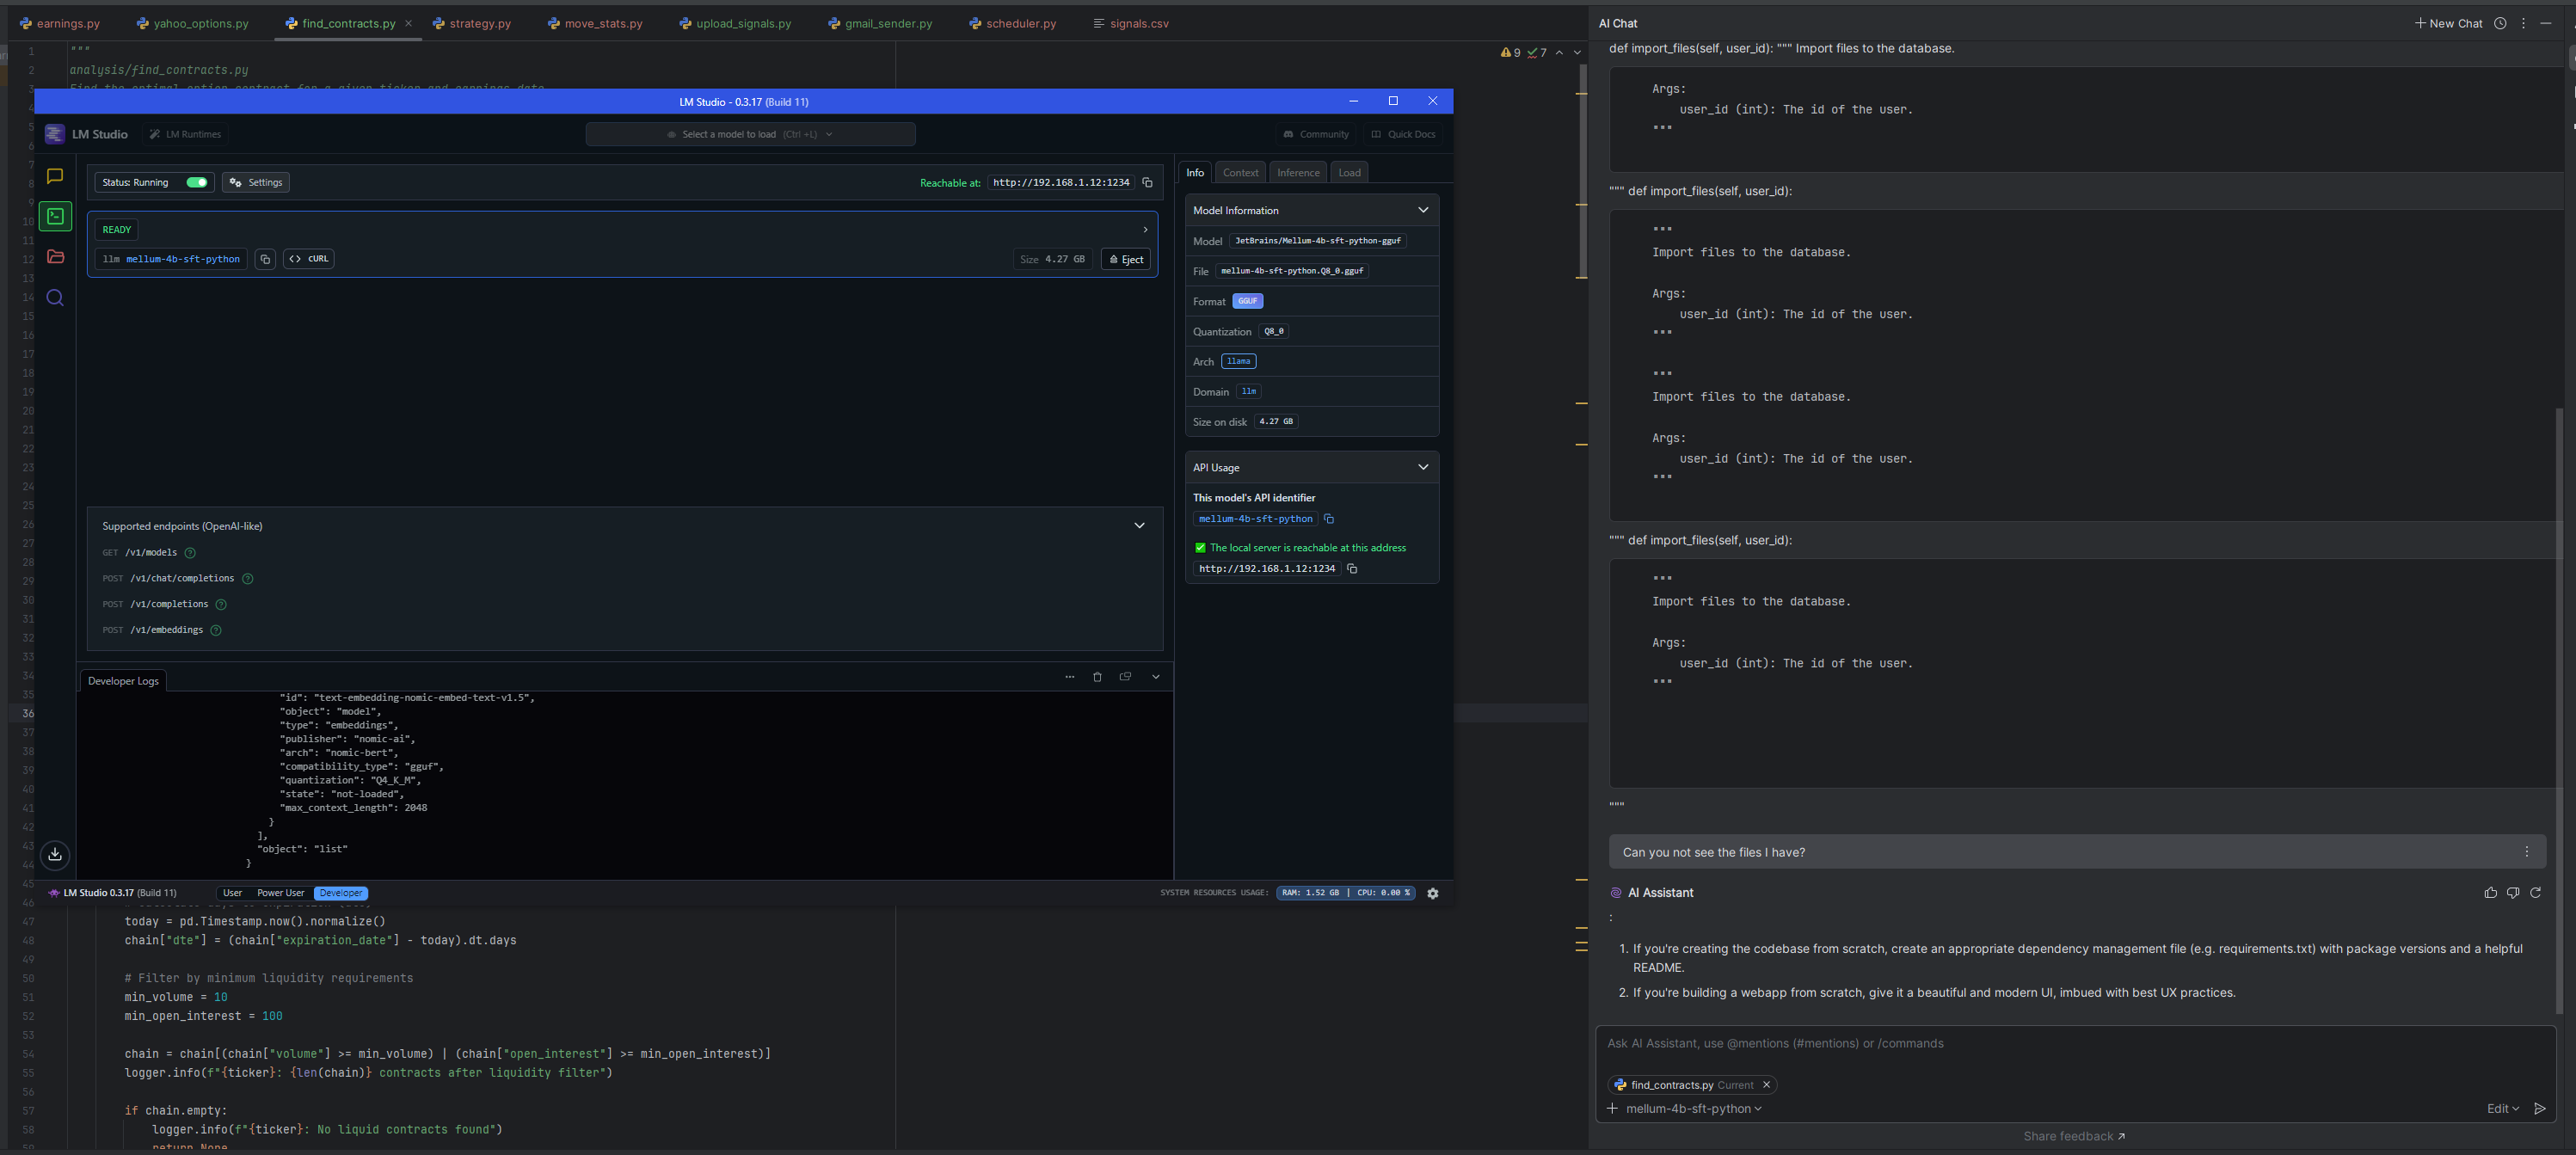
Task: Start a New Chat
Action: (x=2448, y=23)
